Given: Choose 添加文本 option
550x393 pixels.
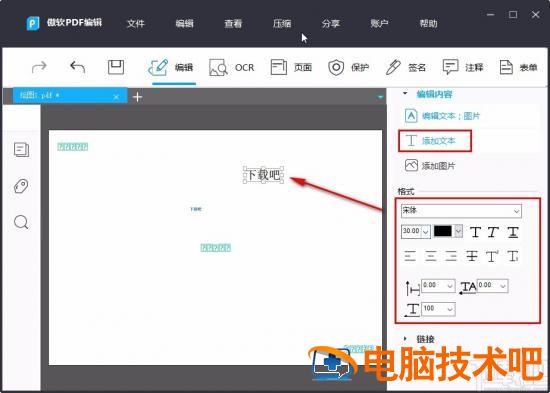Looking at the screenshot, I should click(x=435, y=141).
